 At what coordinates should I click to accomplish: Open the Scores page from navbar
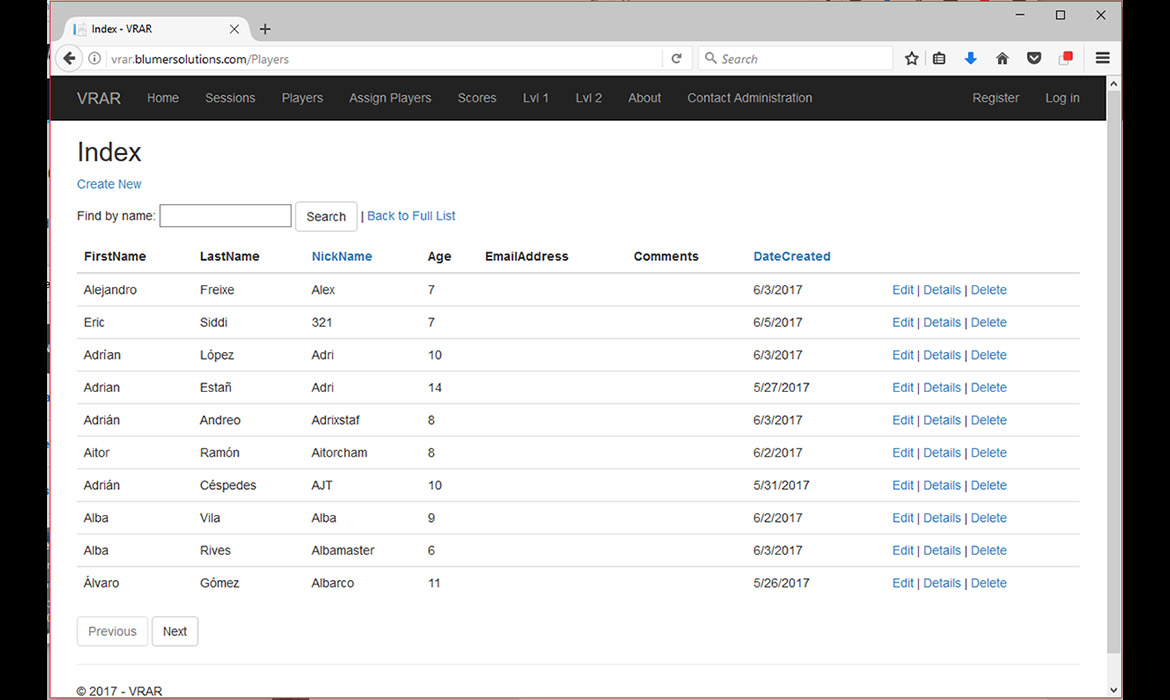pos(477,98)
